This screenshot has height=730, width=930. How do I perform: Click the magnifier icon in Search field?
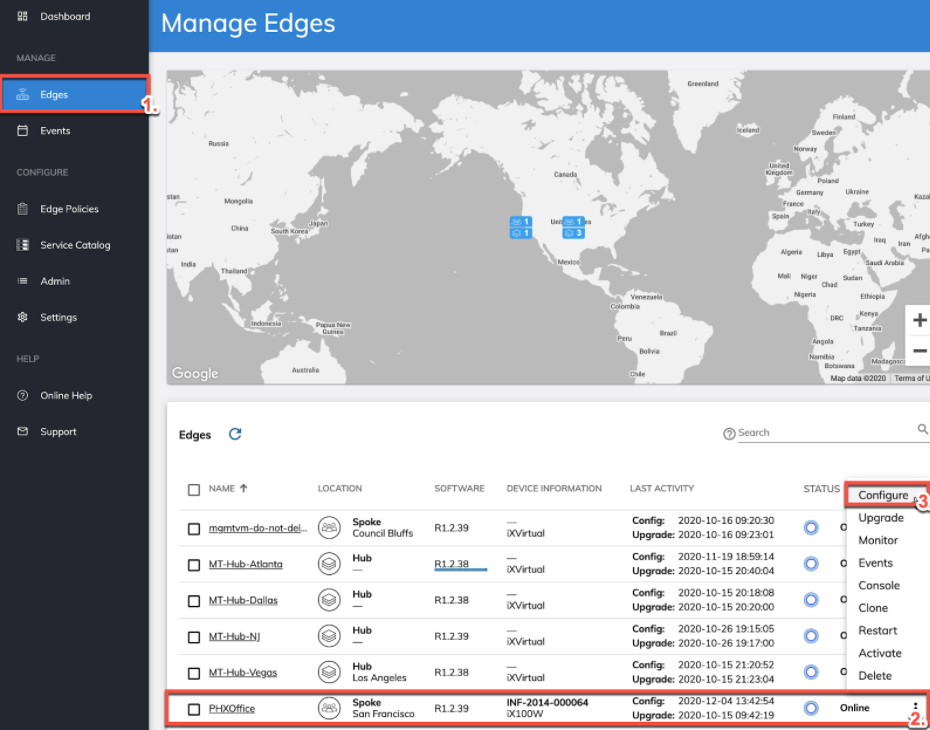click(x=922, y=429)
